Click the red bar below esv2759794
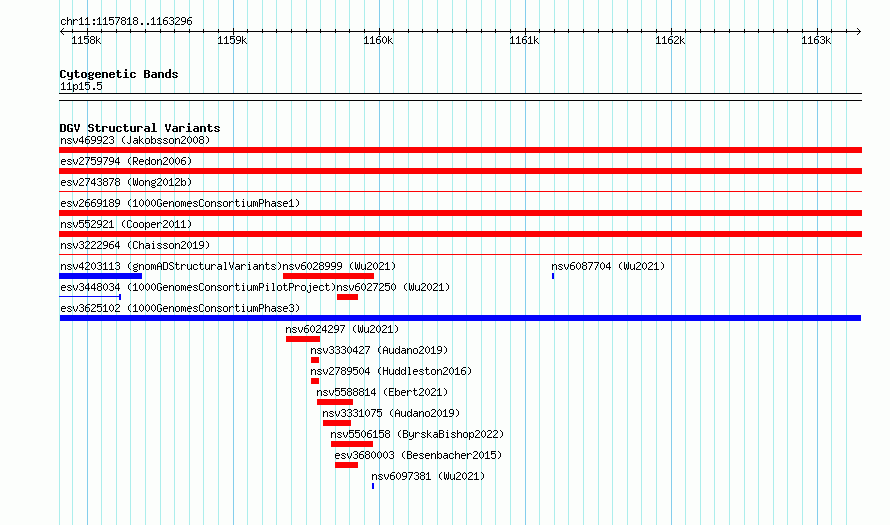 [460, 171]
